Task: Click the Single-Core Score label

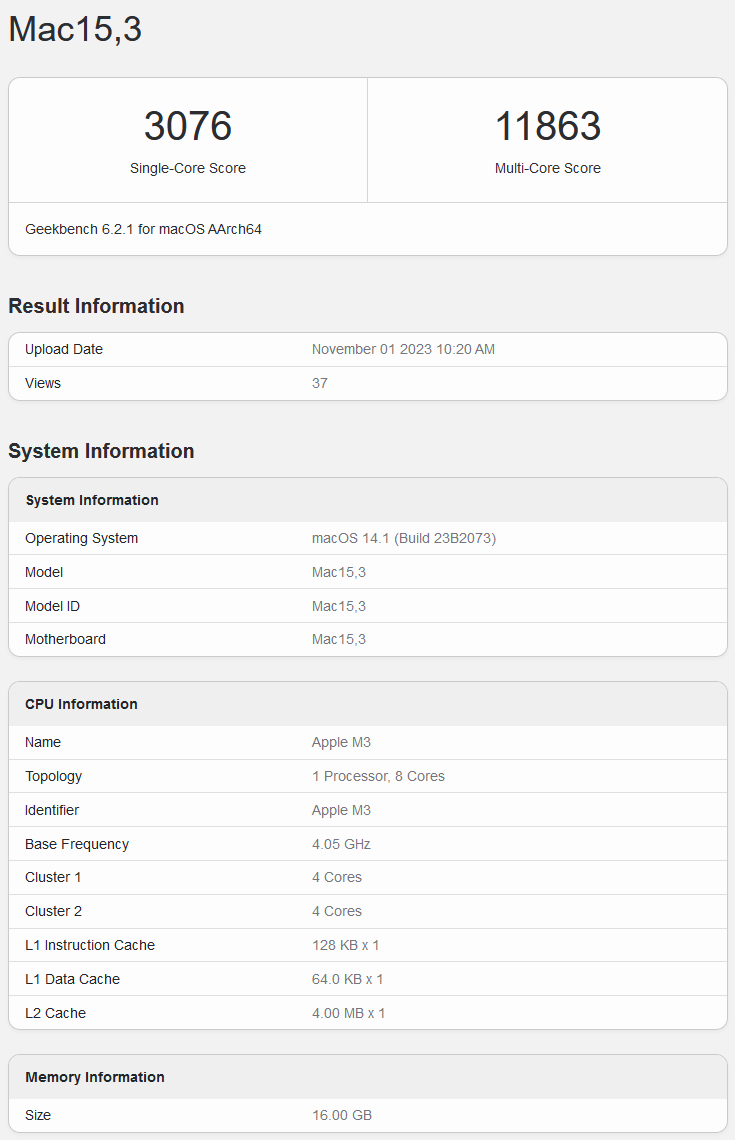Action: (188, 168)
